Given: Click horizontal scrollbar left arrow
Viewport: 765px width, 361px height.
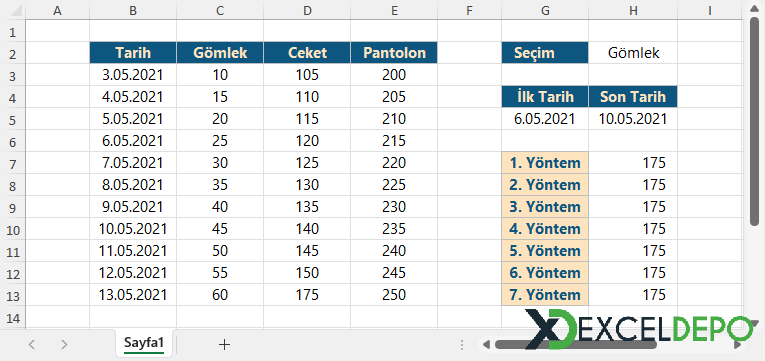Looking at the screenshot, I should coord(486,344).
